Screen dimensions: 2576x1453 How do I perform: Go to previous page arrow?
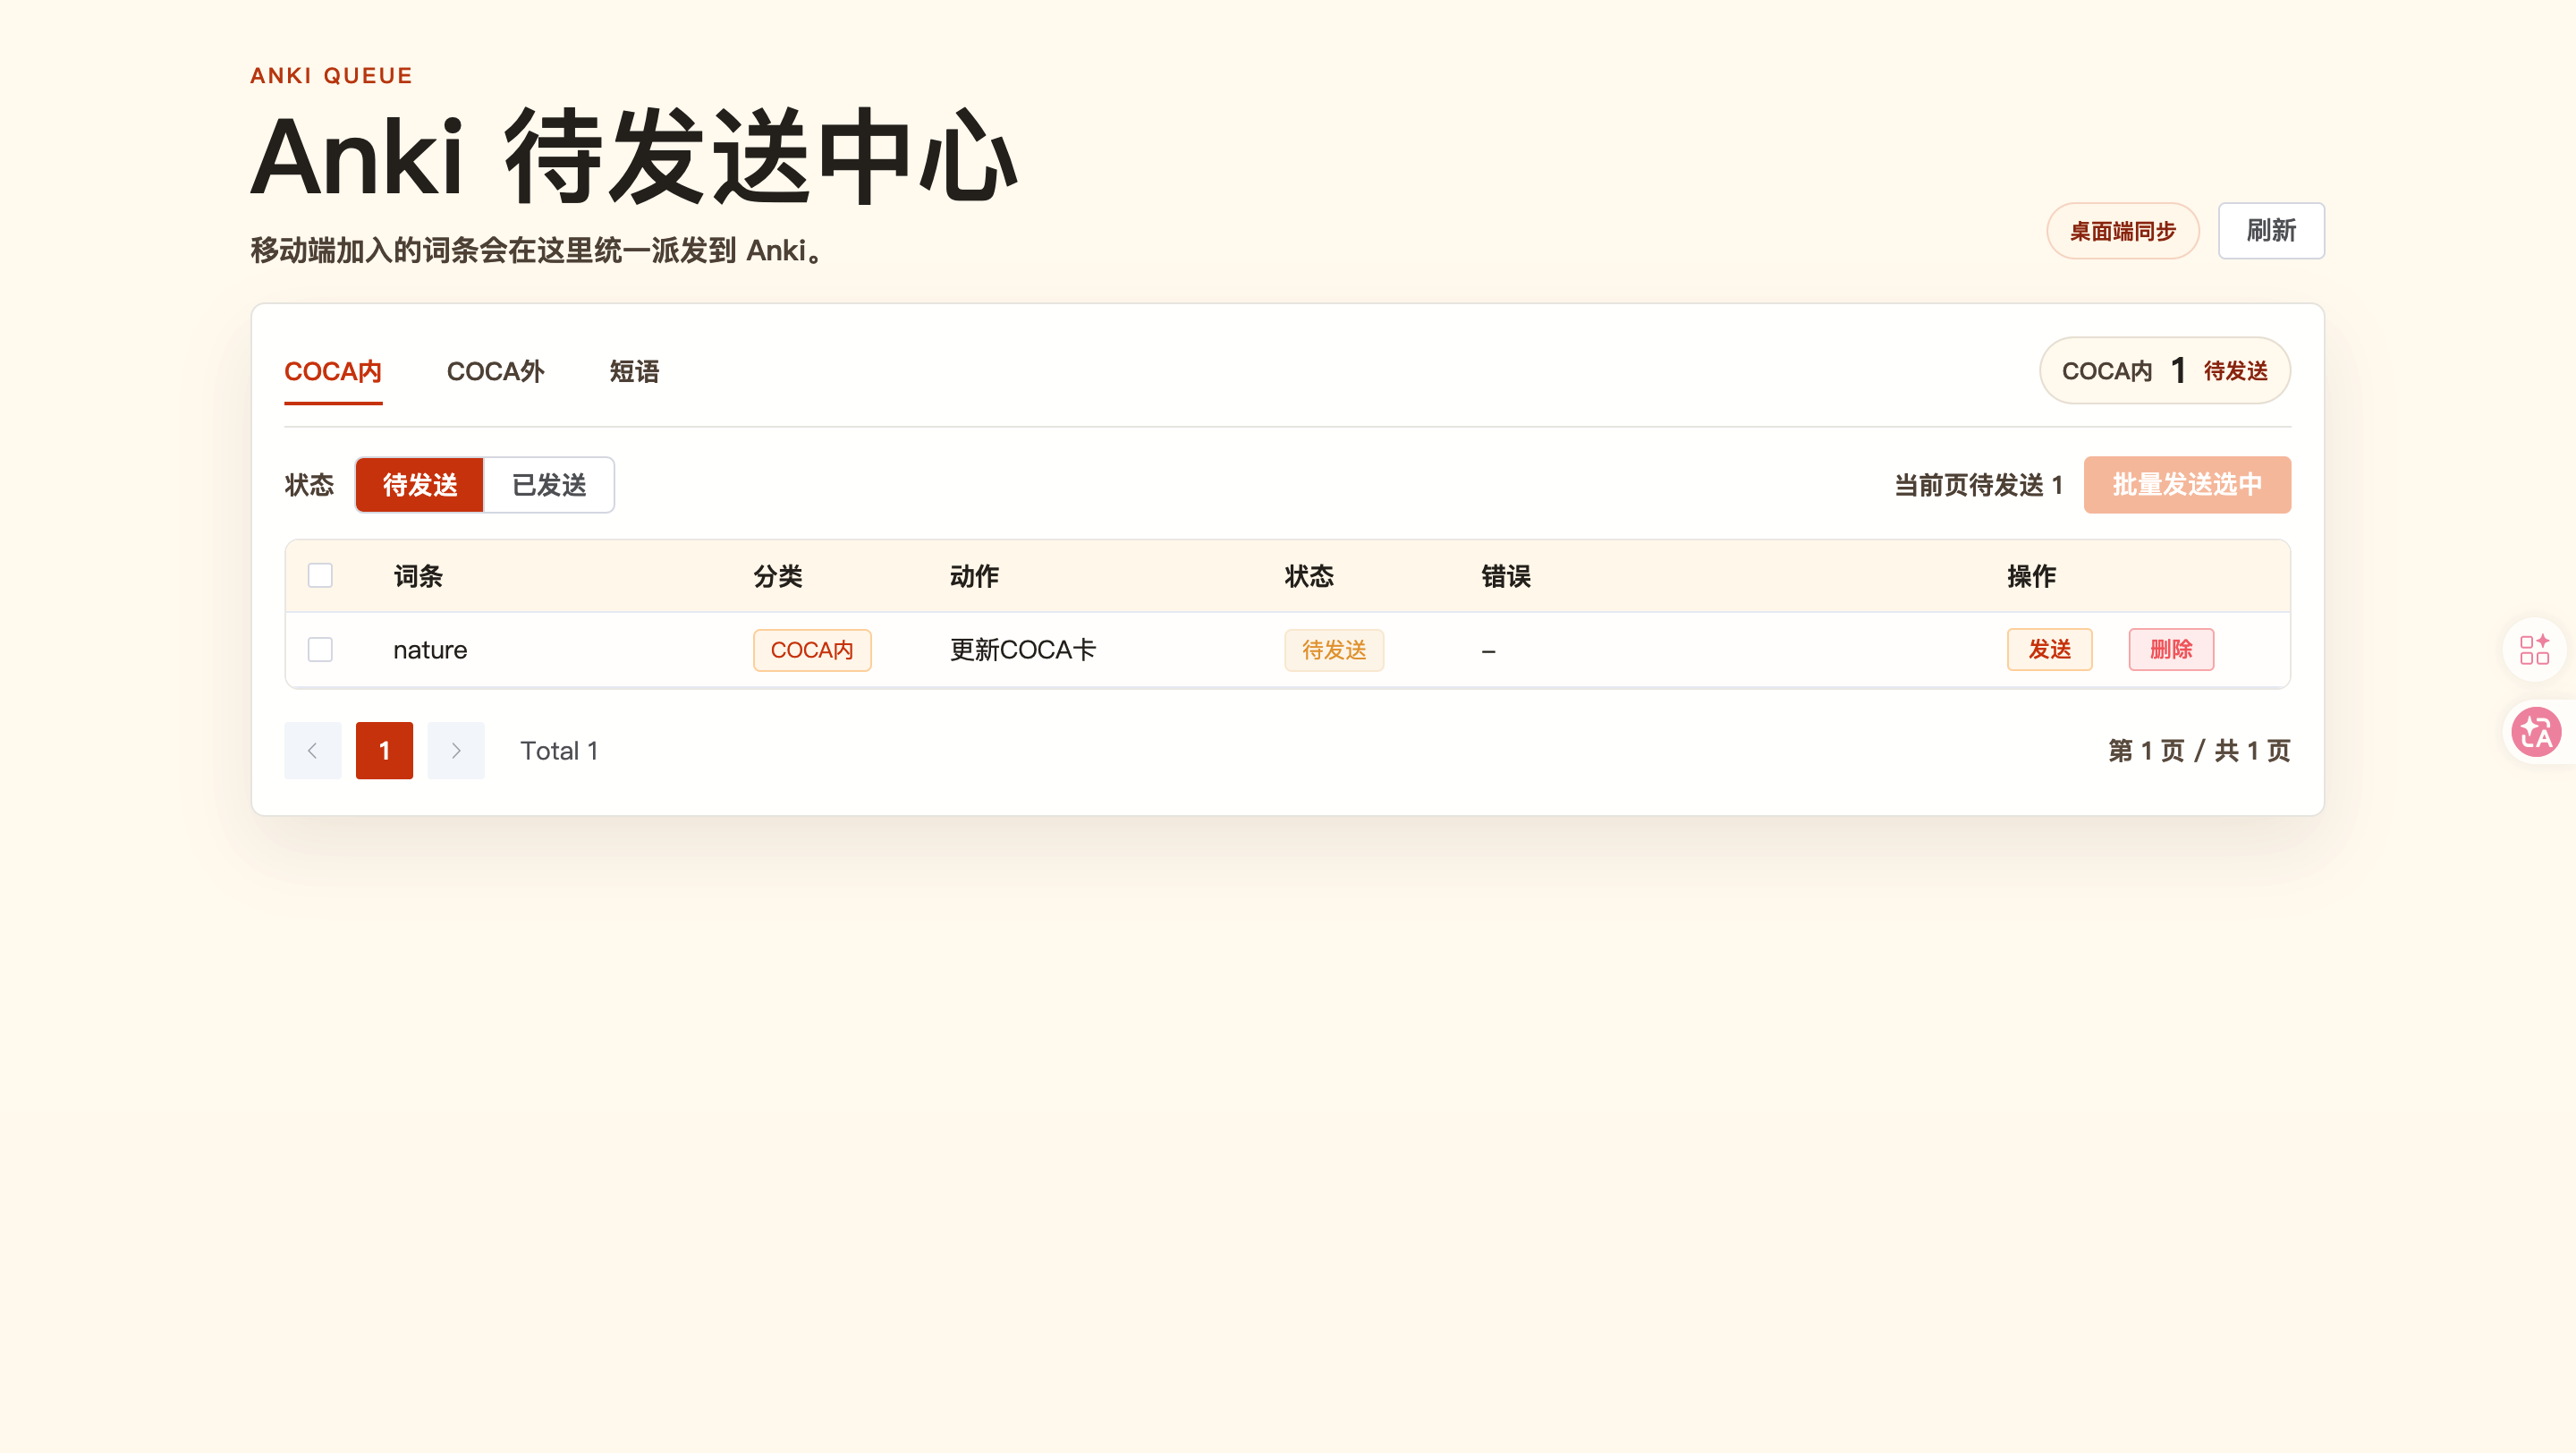pos(313,750)
